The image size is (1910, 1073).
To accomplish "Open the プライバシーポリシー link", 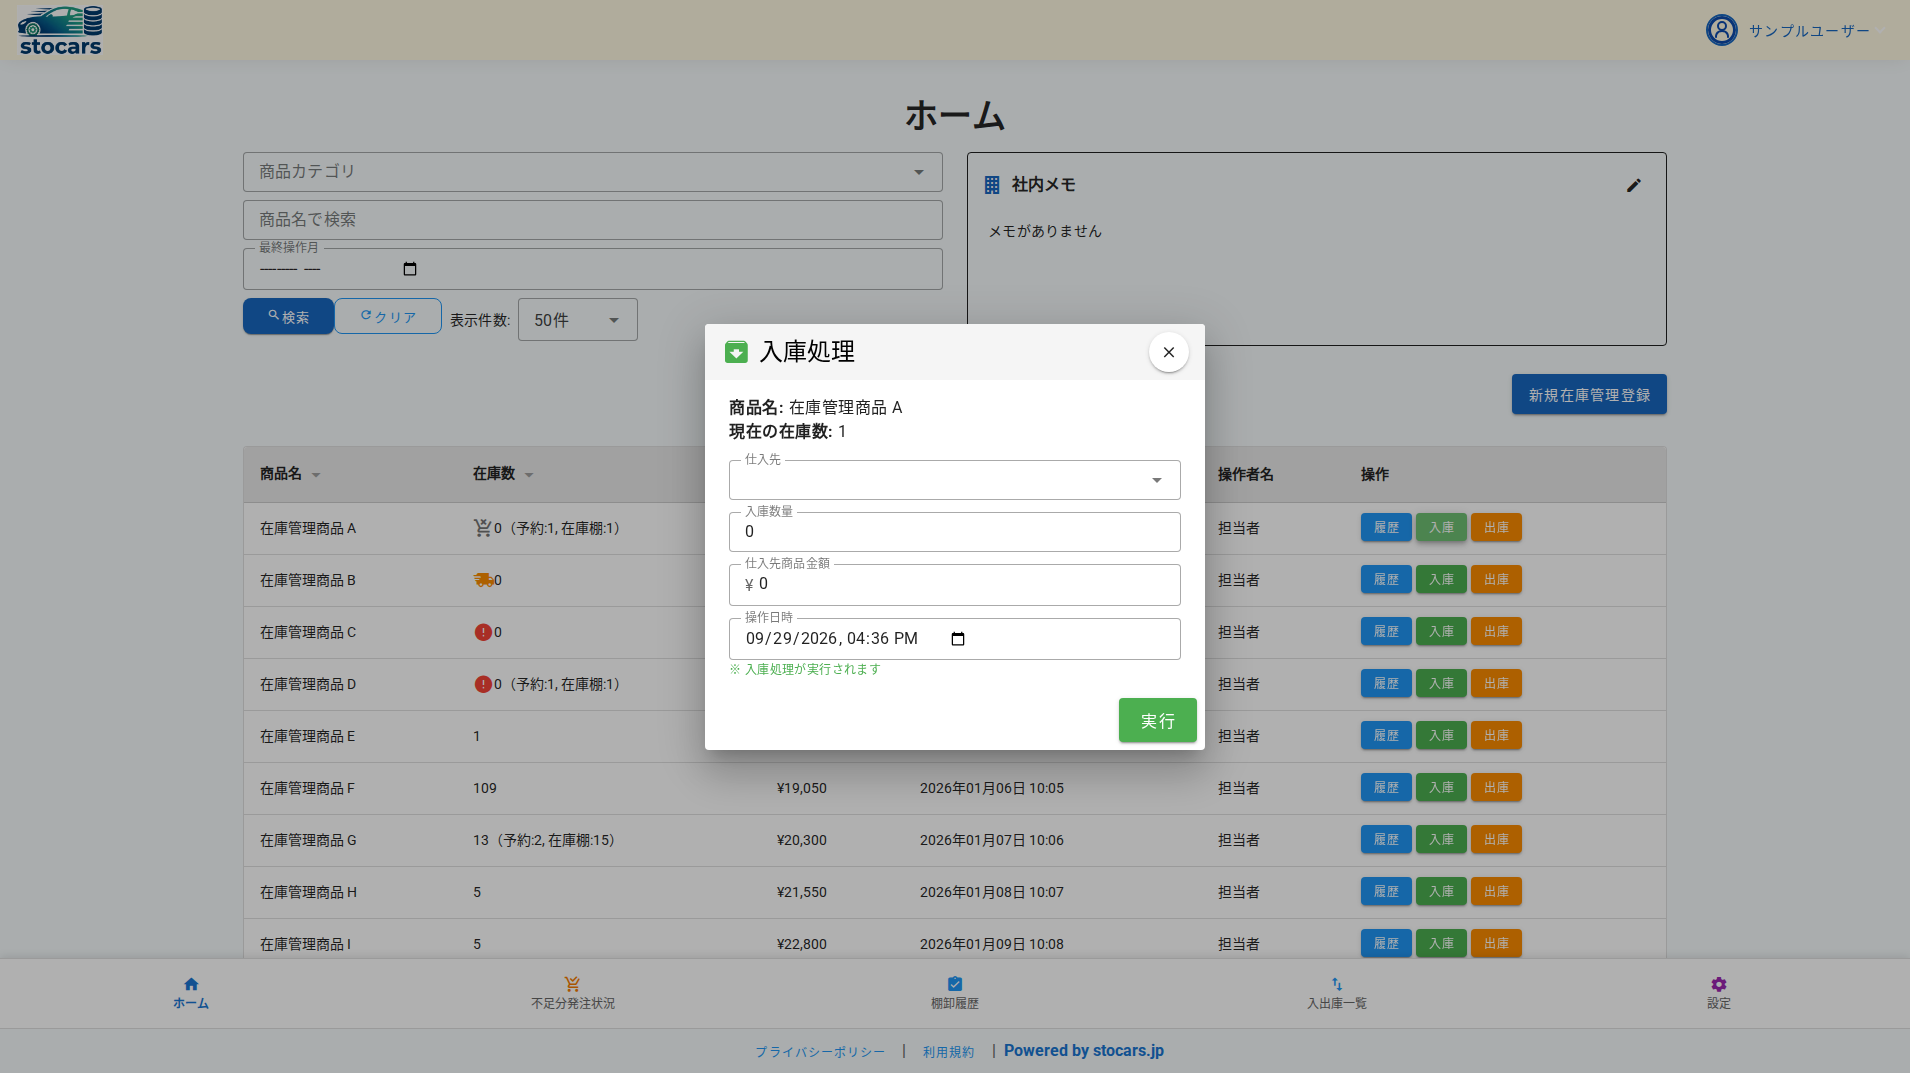I will 820,1052.
